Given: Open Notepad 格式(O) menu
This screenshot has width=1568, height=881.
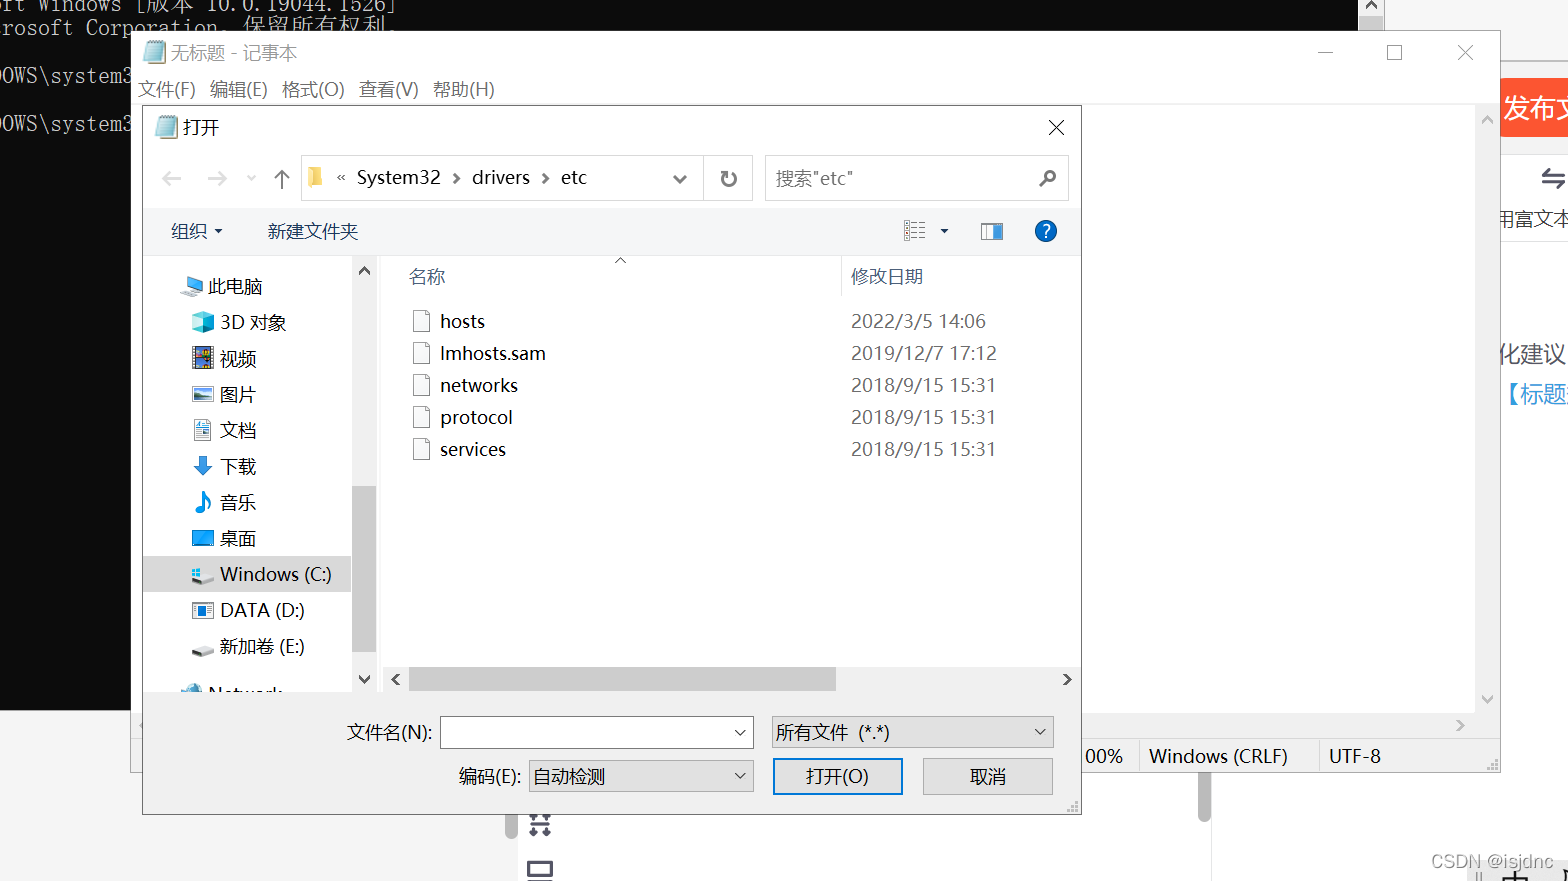Looking at the screenshot, I should tap(313, 90).
